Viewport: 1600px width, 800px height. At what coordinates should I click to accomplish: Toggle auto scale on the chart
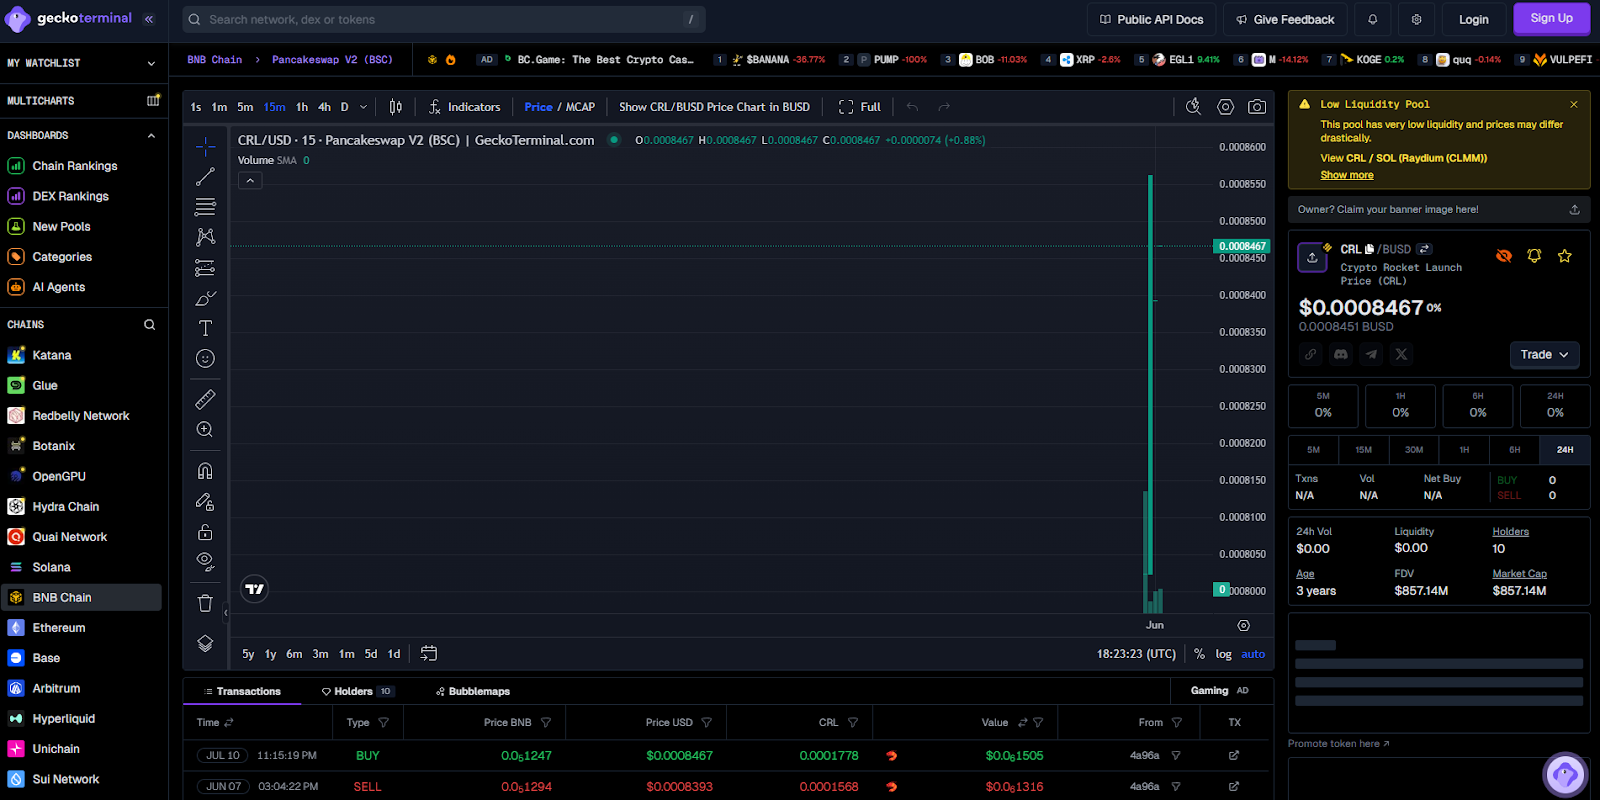point(1253,654)
